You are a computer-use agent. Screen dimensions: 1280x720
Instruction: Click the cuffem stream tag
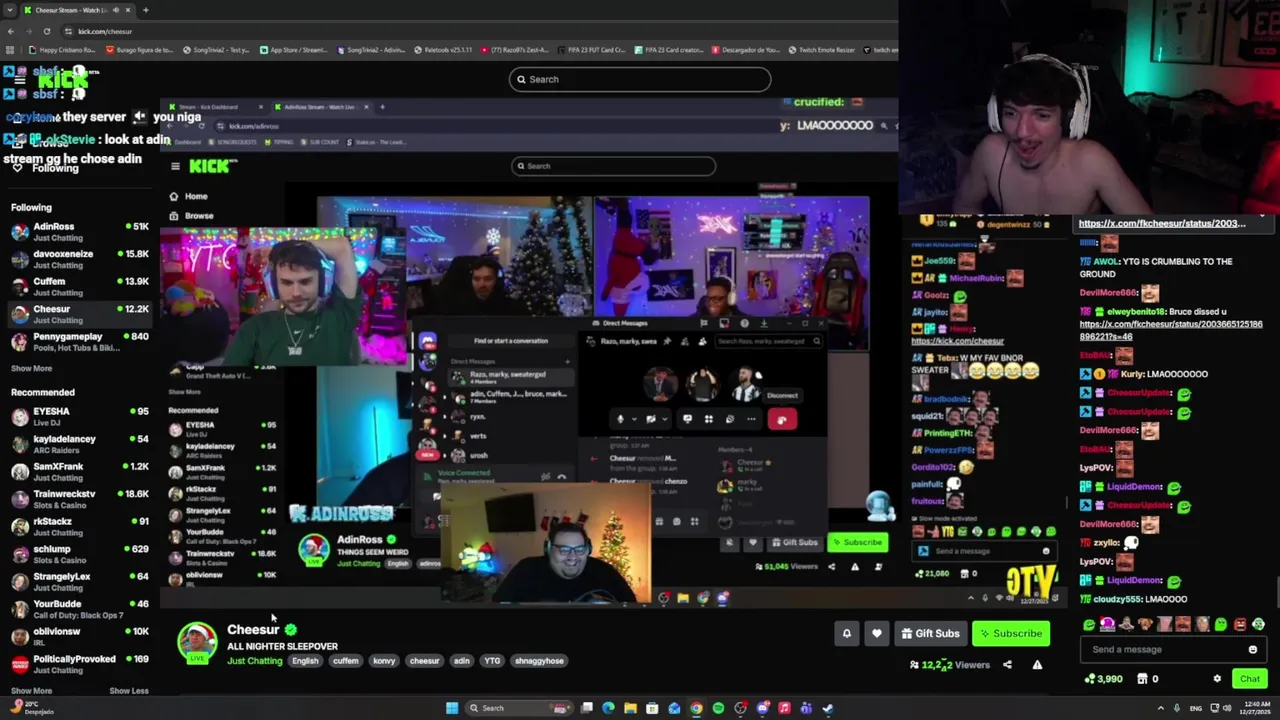pyautogui.click(x=345, y=661)
